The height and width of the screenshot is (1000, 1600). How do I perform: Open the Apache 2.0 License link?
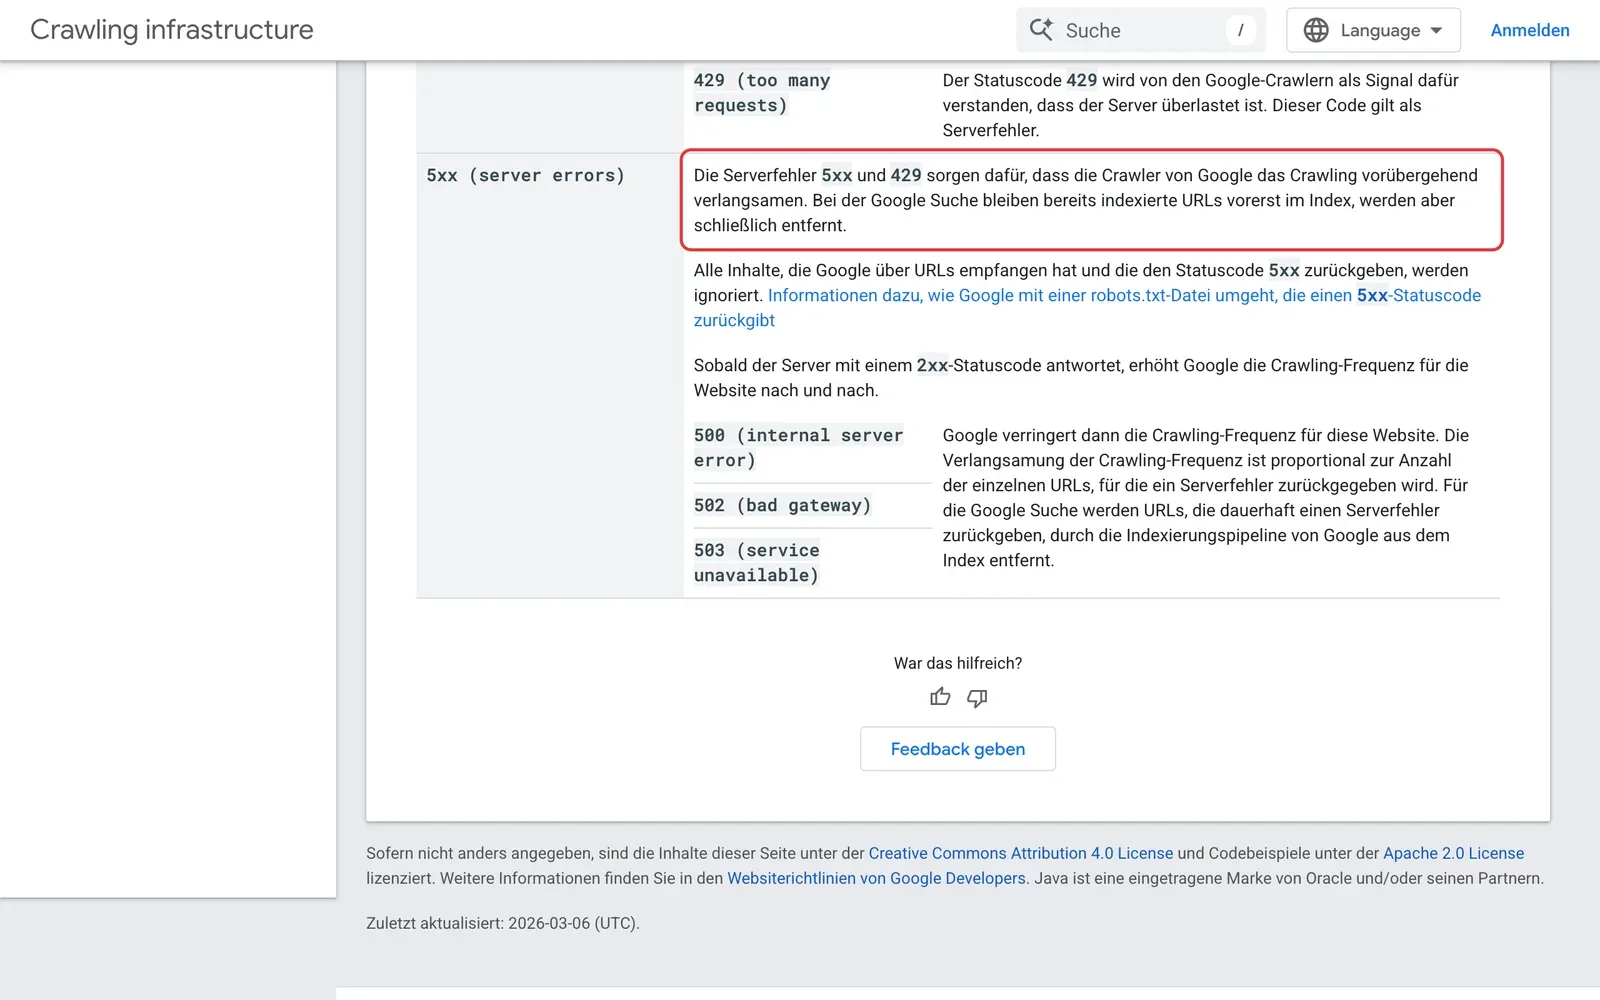pos(1453,853)
